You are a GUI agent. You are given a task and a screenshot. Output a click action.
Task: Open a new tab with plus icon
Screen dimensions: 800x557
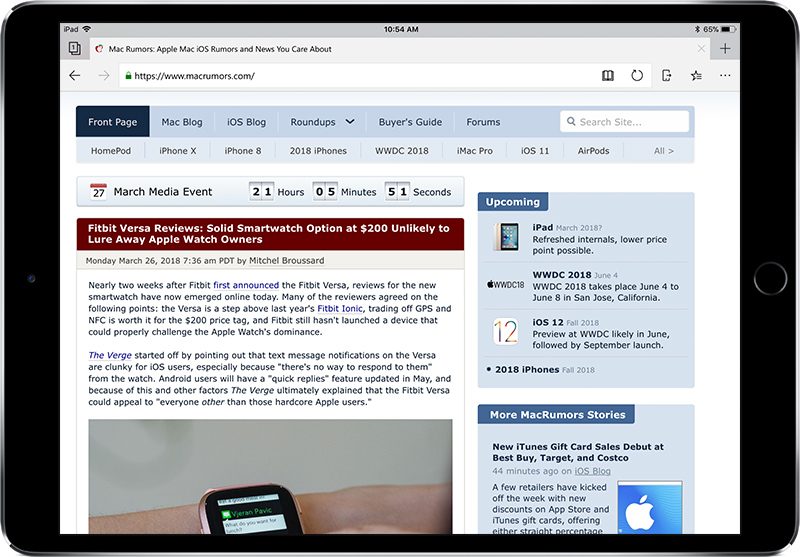click(x=725, y=48)
